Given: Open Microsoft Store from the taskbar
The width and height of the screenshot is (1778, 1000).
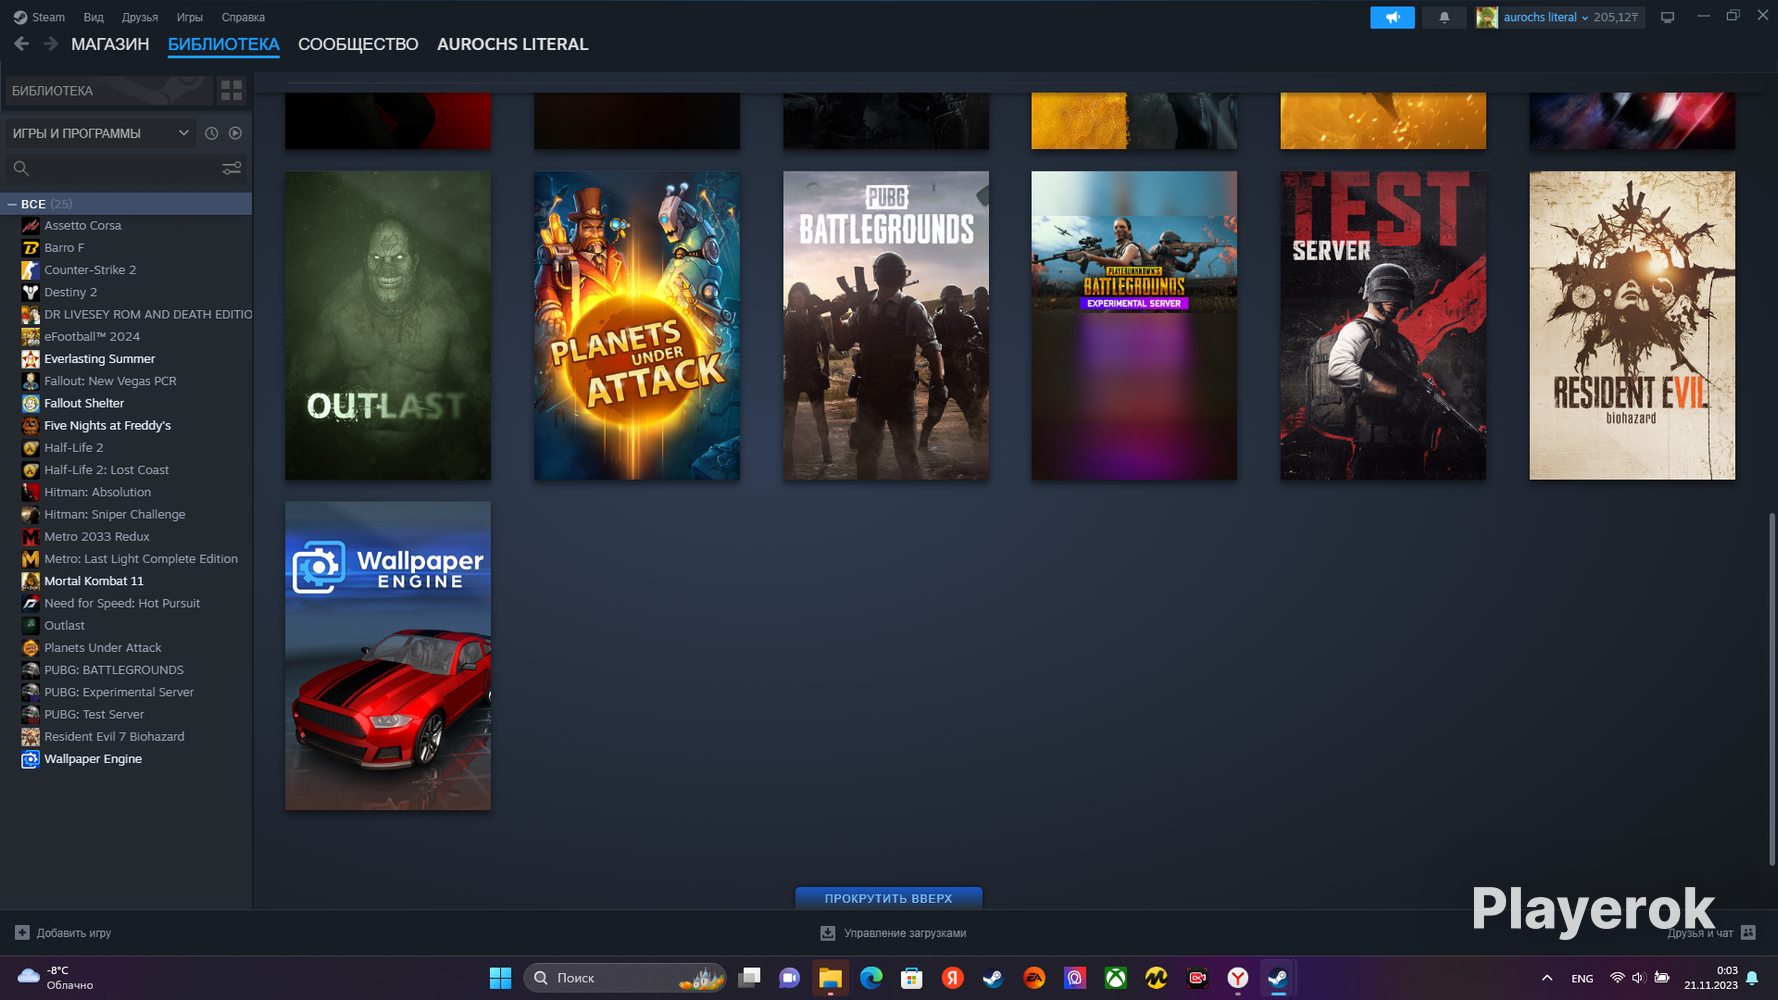Looking at the screenshot, I should click(x=912, y=978).
